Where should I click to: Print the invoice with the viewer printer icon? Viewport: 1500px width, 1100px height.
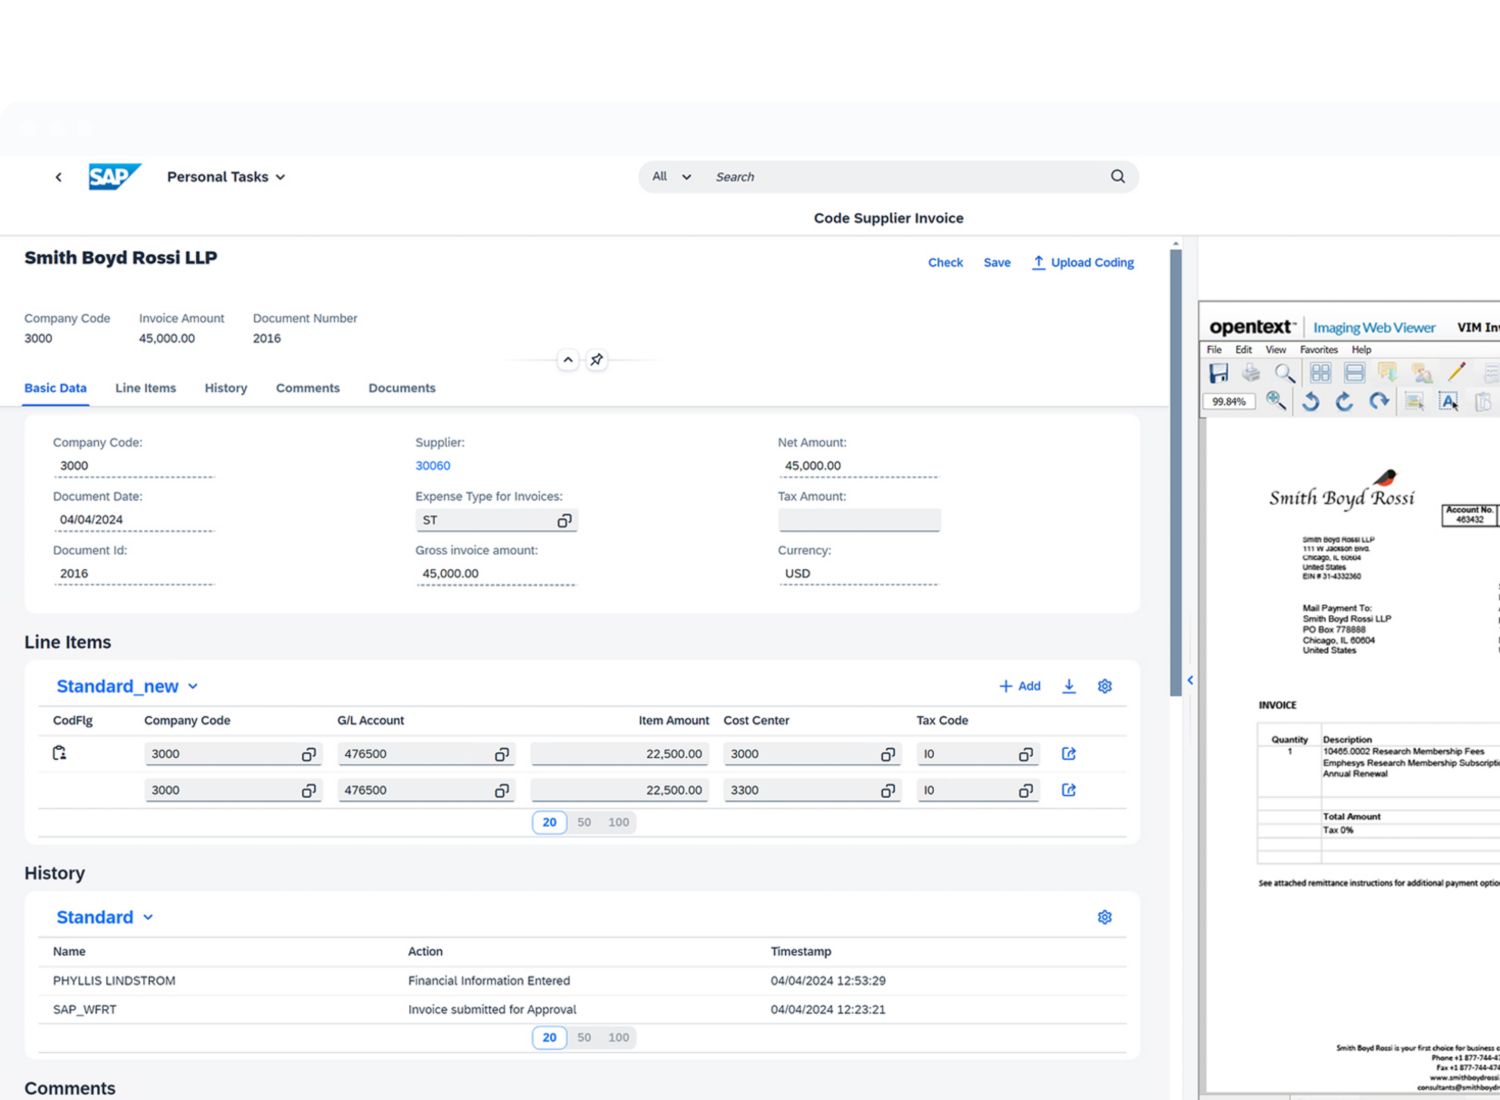click(1251, 373)
